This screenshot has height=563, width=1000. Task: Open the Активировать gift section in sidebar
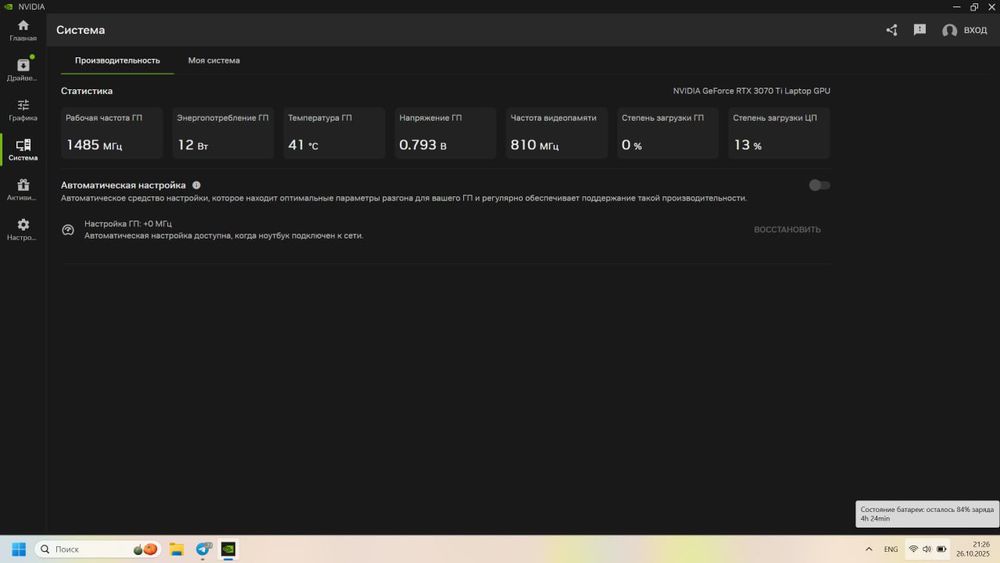23,189
